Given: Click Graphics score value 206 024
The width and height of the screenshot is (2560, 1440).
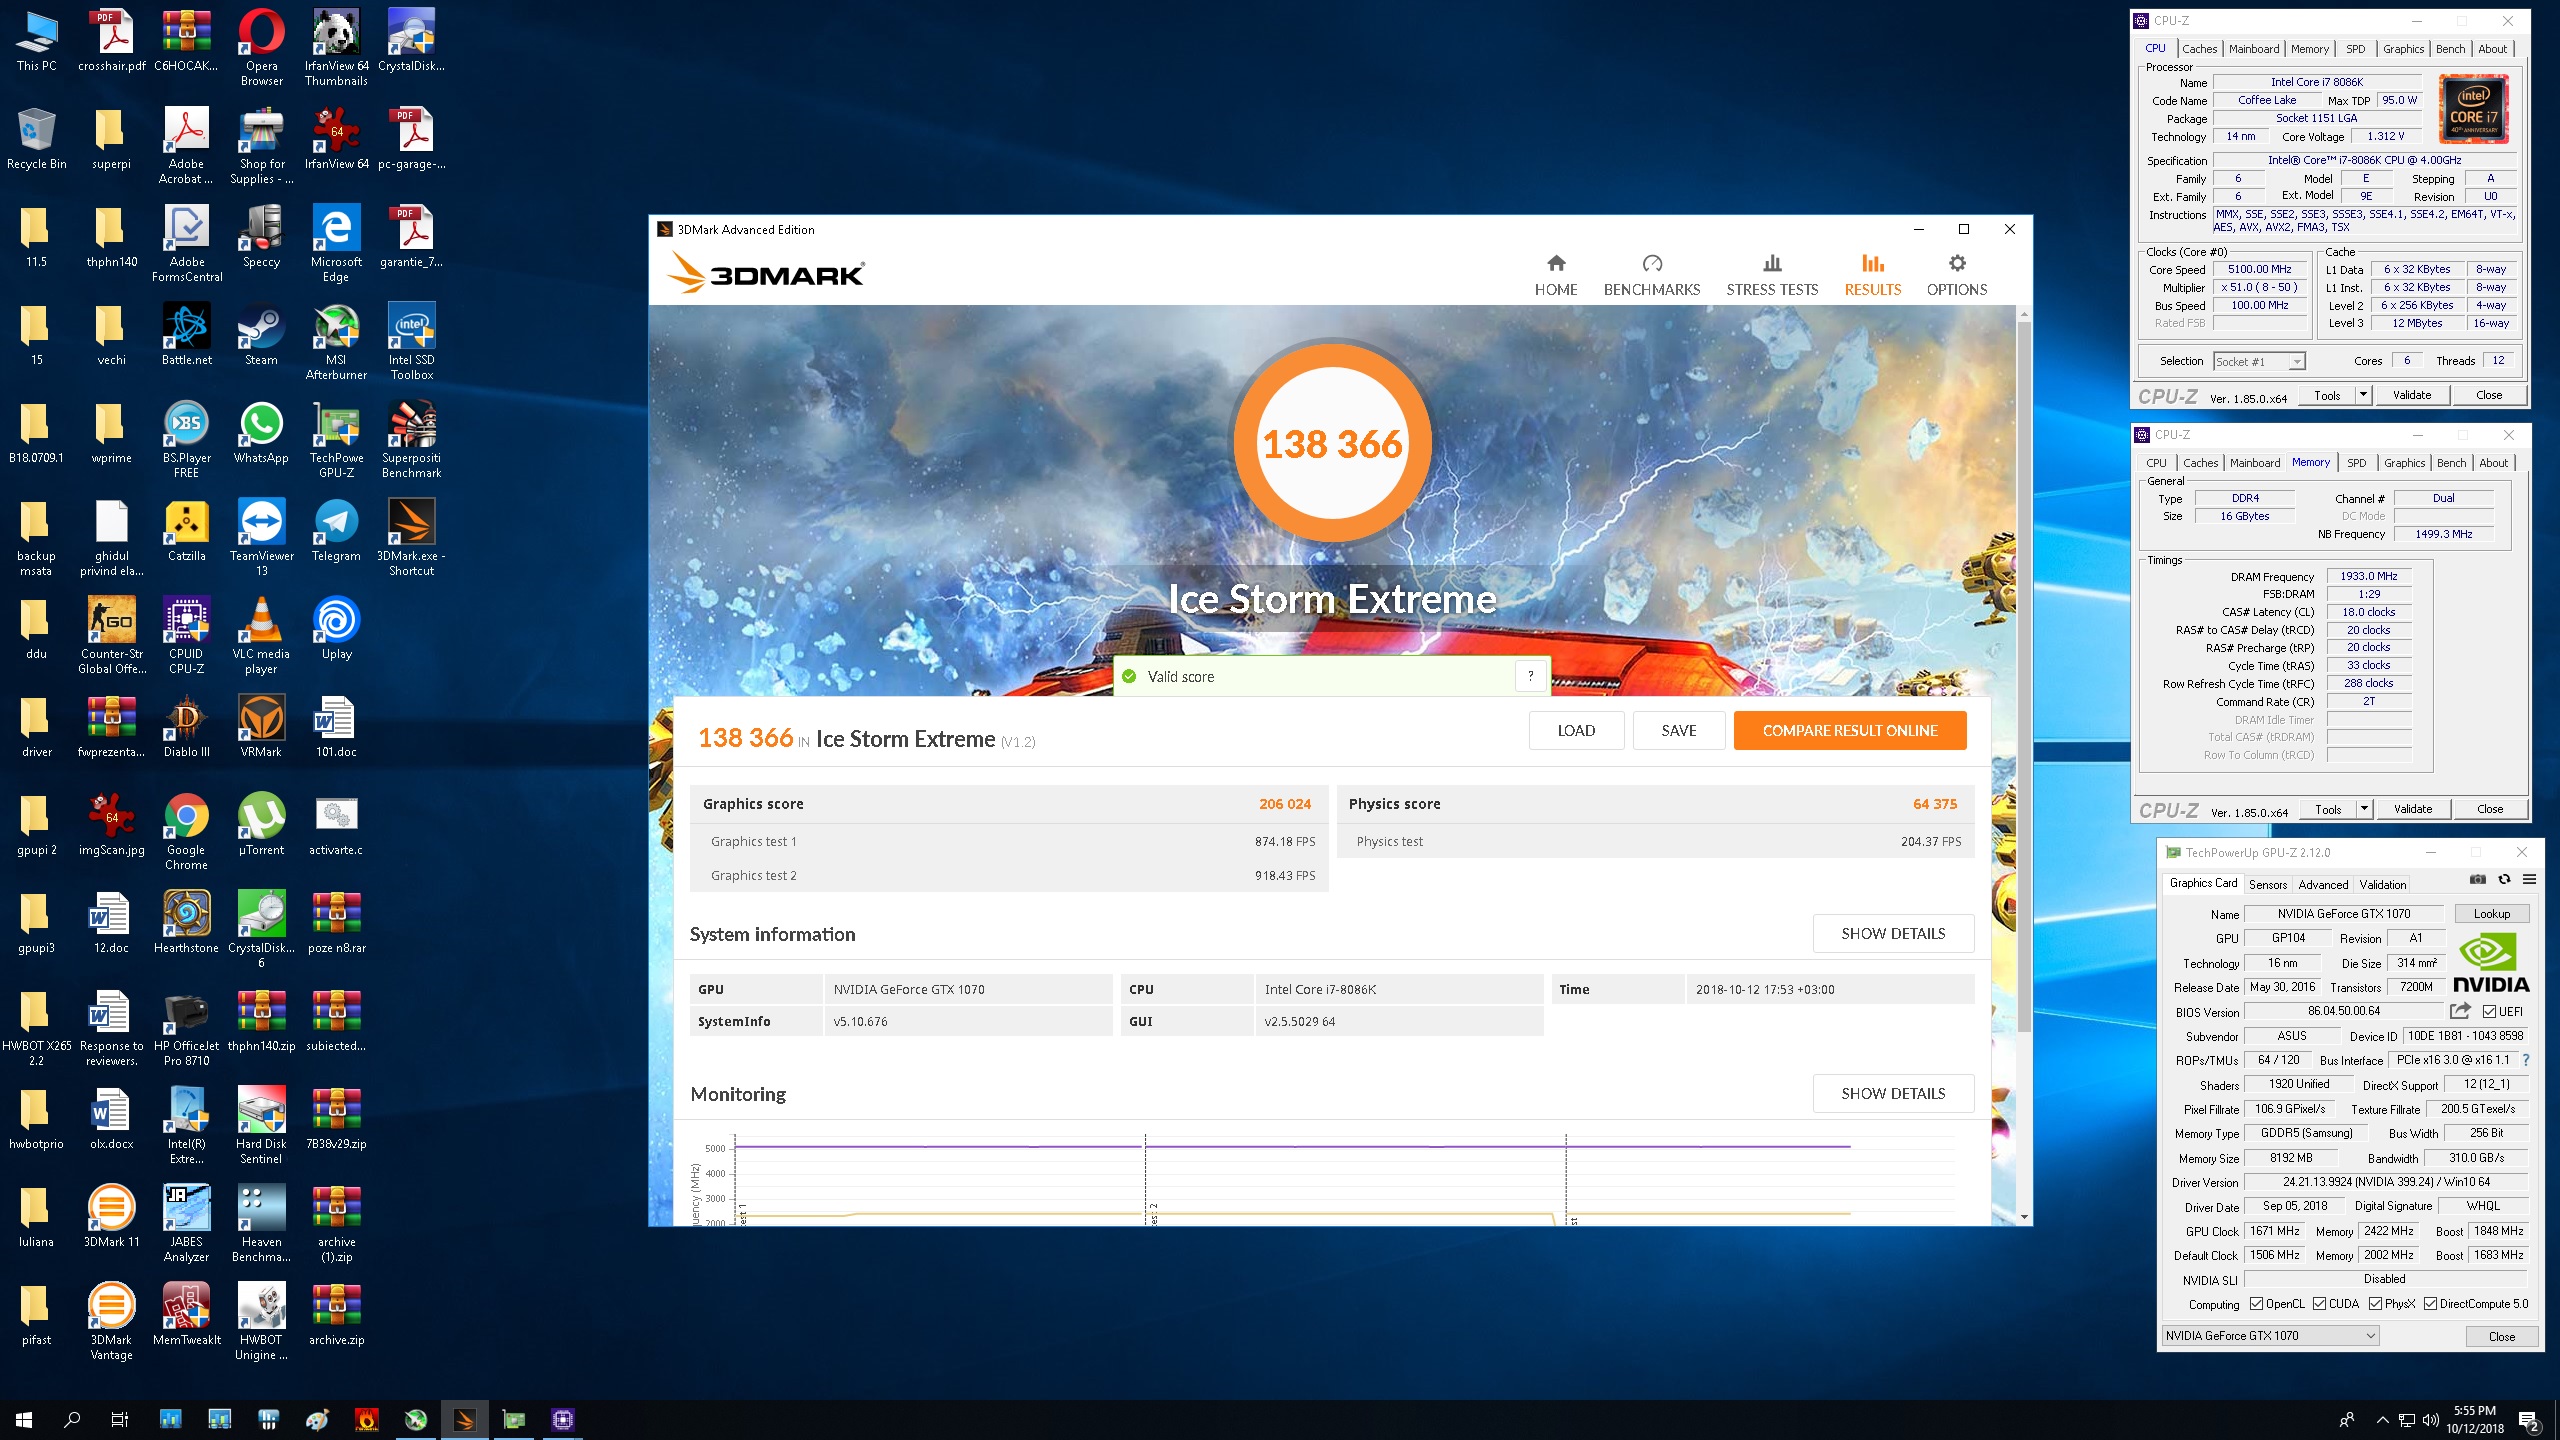Looking at the screenshot, I should click(1284, 804).
